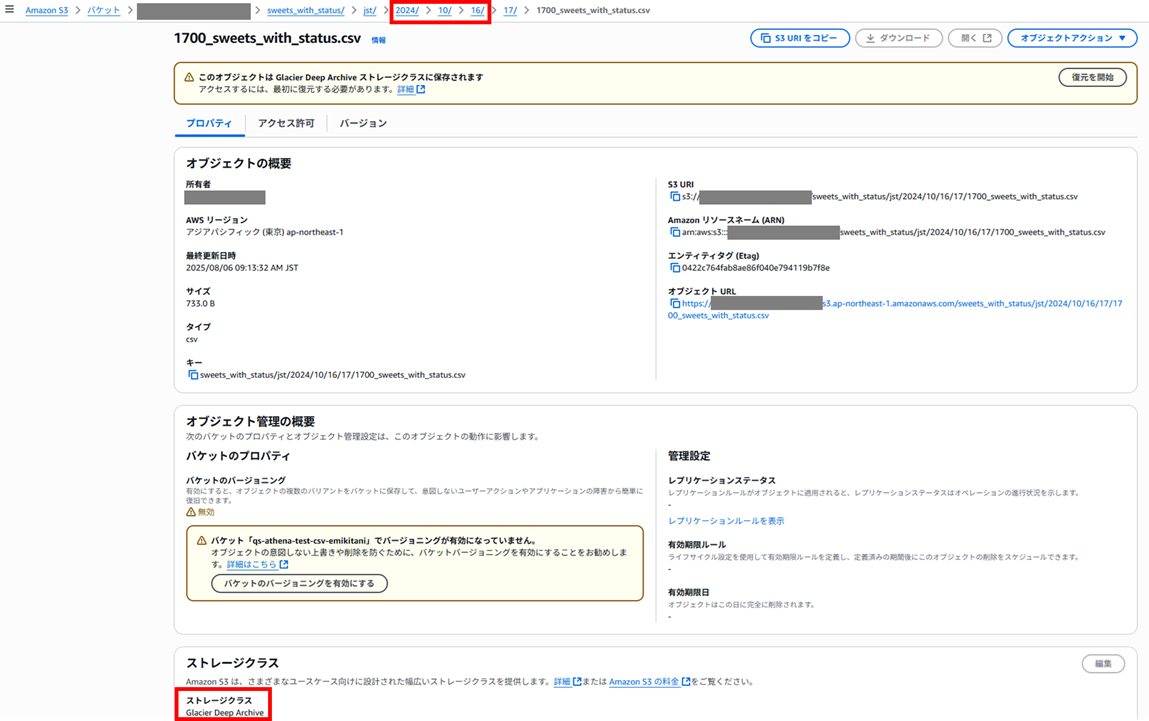Image resolution: width=1149 pixels, height=721 pixels.
Task: Open the hamburger navigation menu icon
Action: 10,10
